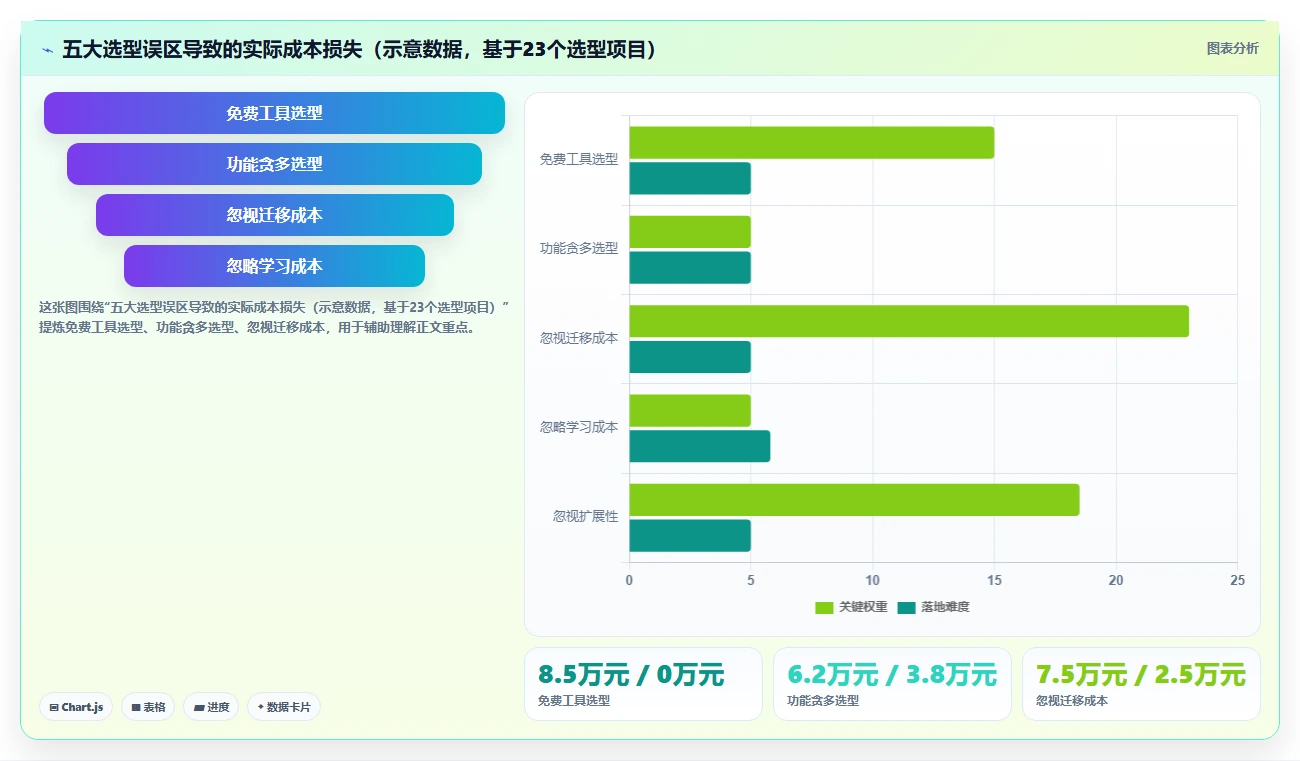Click the green 关键权重 bar for 免费工具选型
This screenshot has height=761, width=1300.
[811, 142]
